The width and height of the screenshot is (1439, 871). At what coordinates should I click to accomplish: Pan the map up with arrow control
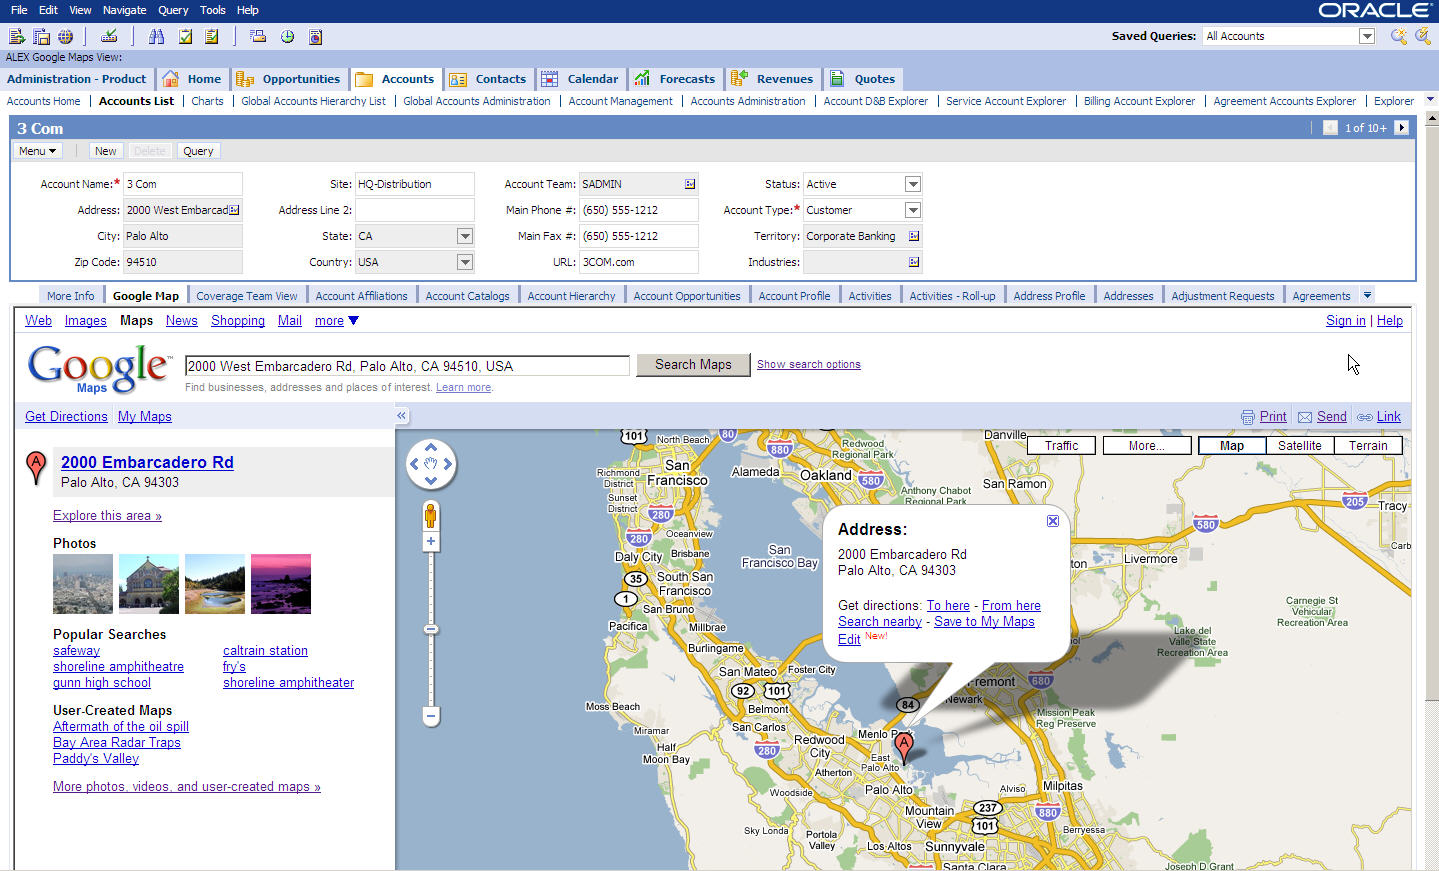point(431,447)
